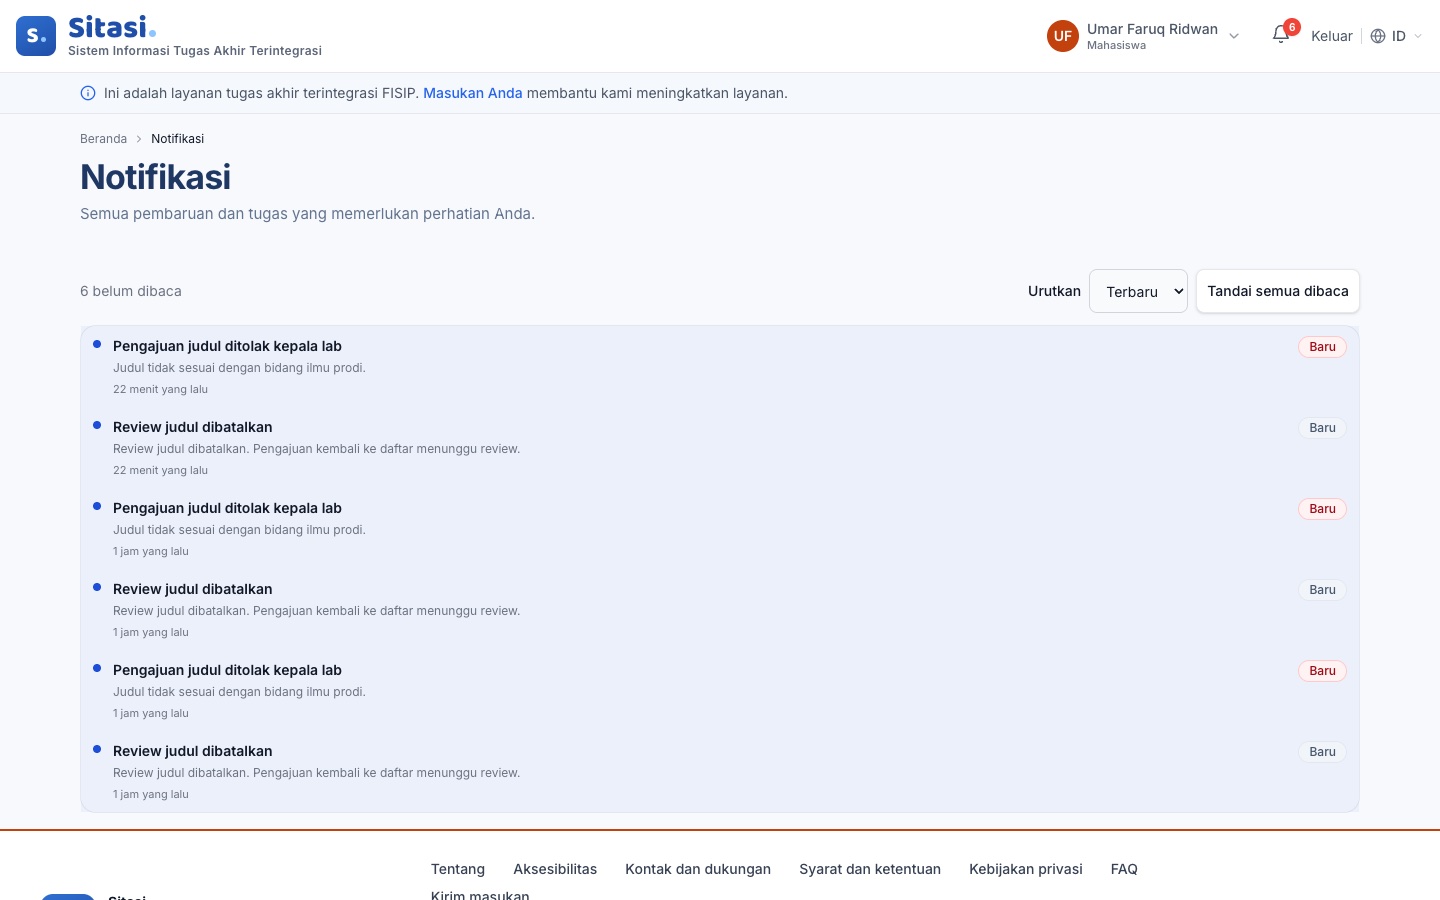The image size is (1440, 900).
Task: Open the 22-minute-old 'Review judul dibatalkan' notification
Action: click(720, 448)
